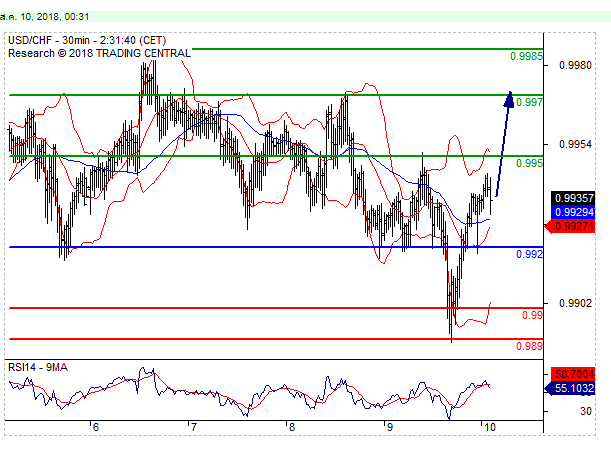Click the Research © 2018 TRADING CENTRAL text
This screenshot has height=449, width=611.
click(x=99, y=53)
